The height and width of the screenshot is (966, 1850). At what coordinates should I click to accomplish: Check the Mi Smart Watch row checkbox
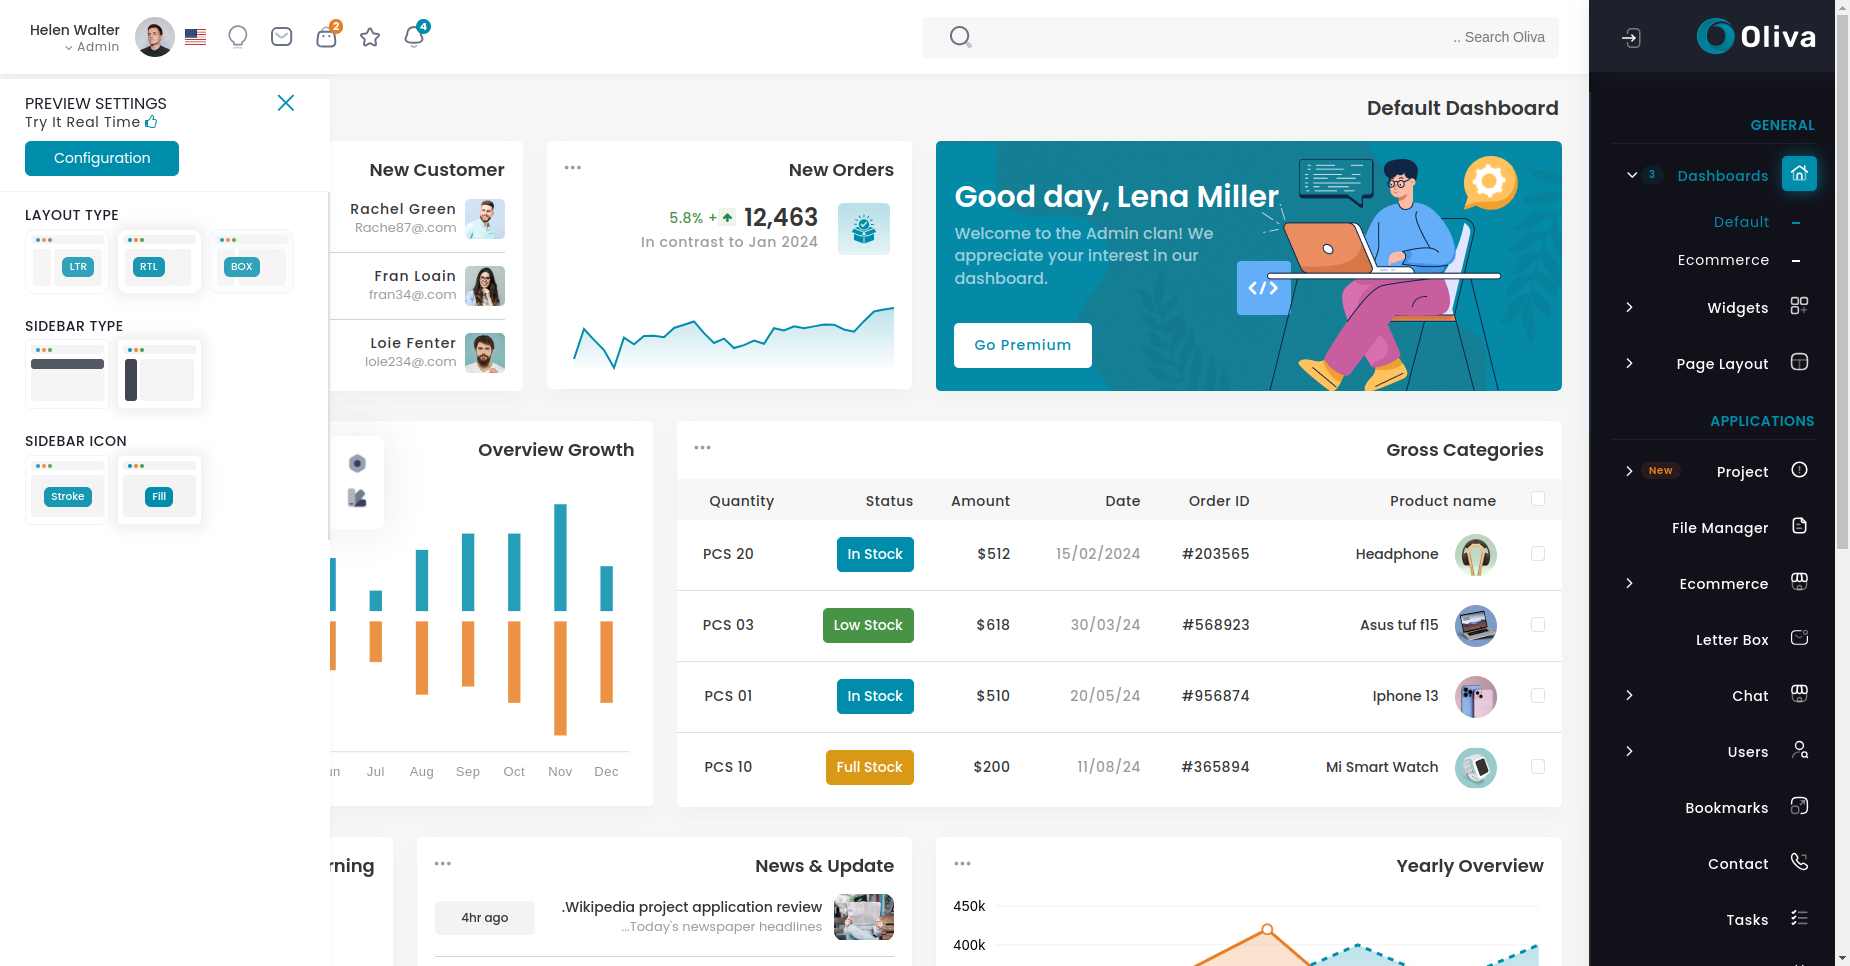(x=1538, y=767)
